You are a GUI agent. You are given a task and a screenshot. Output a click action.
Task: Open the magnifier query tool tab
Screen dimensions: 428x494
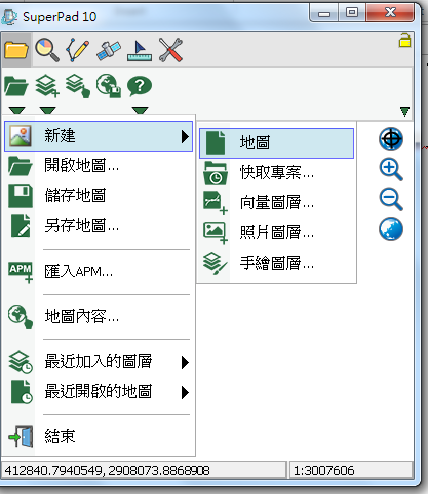[x=47, y=50]
